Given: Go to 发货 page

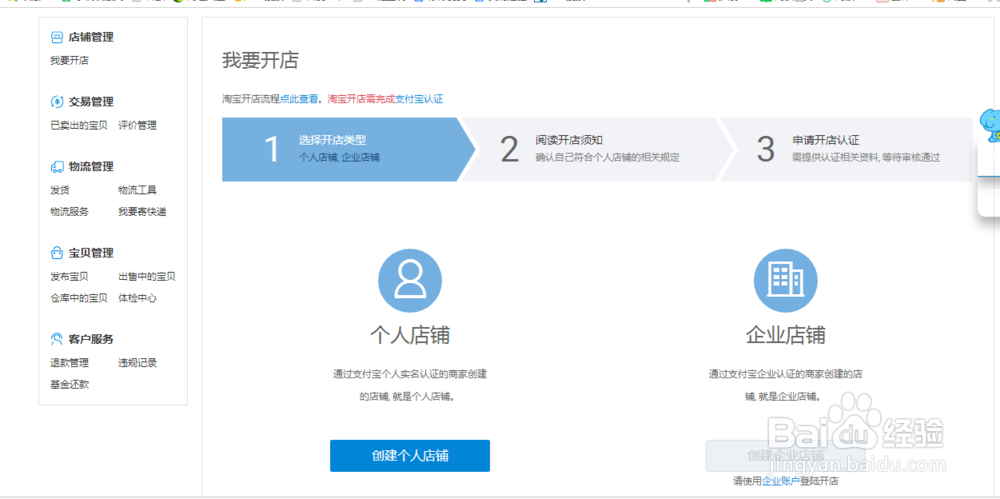Looking at the screenshot, I should tap(60, 190).
